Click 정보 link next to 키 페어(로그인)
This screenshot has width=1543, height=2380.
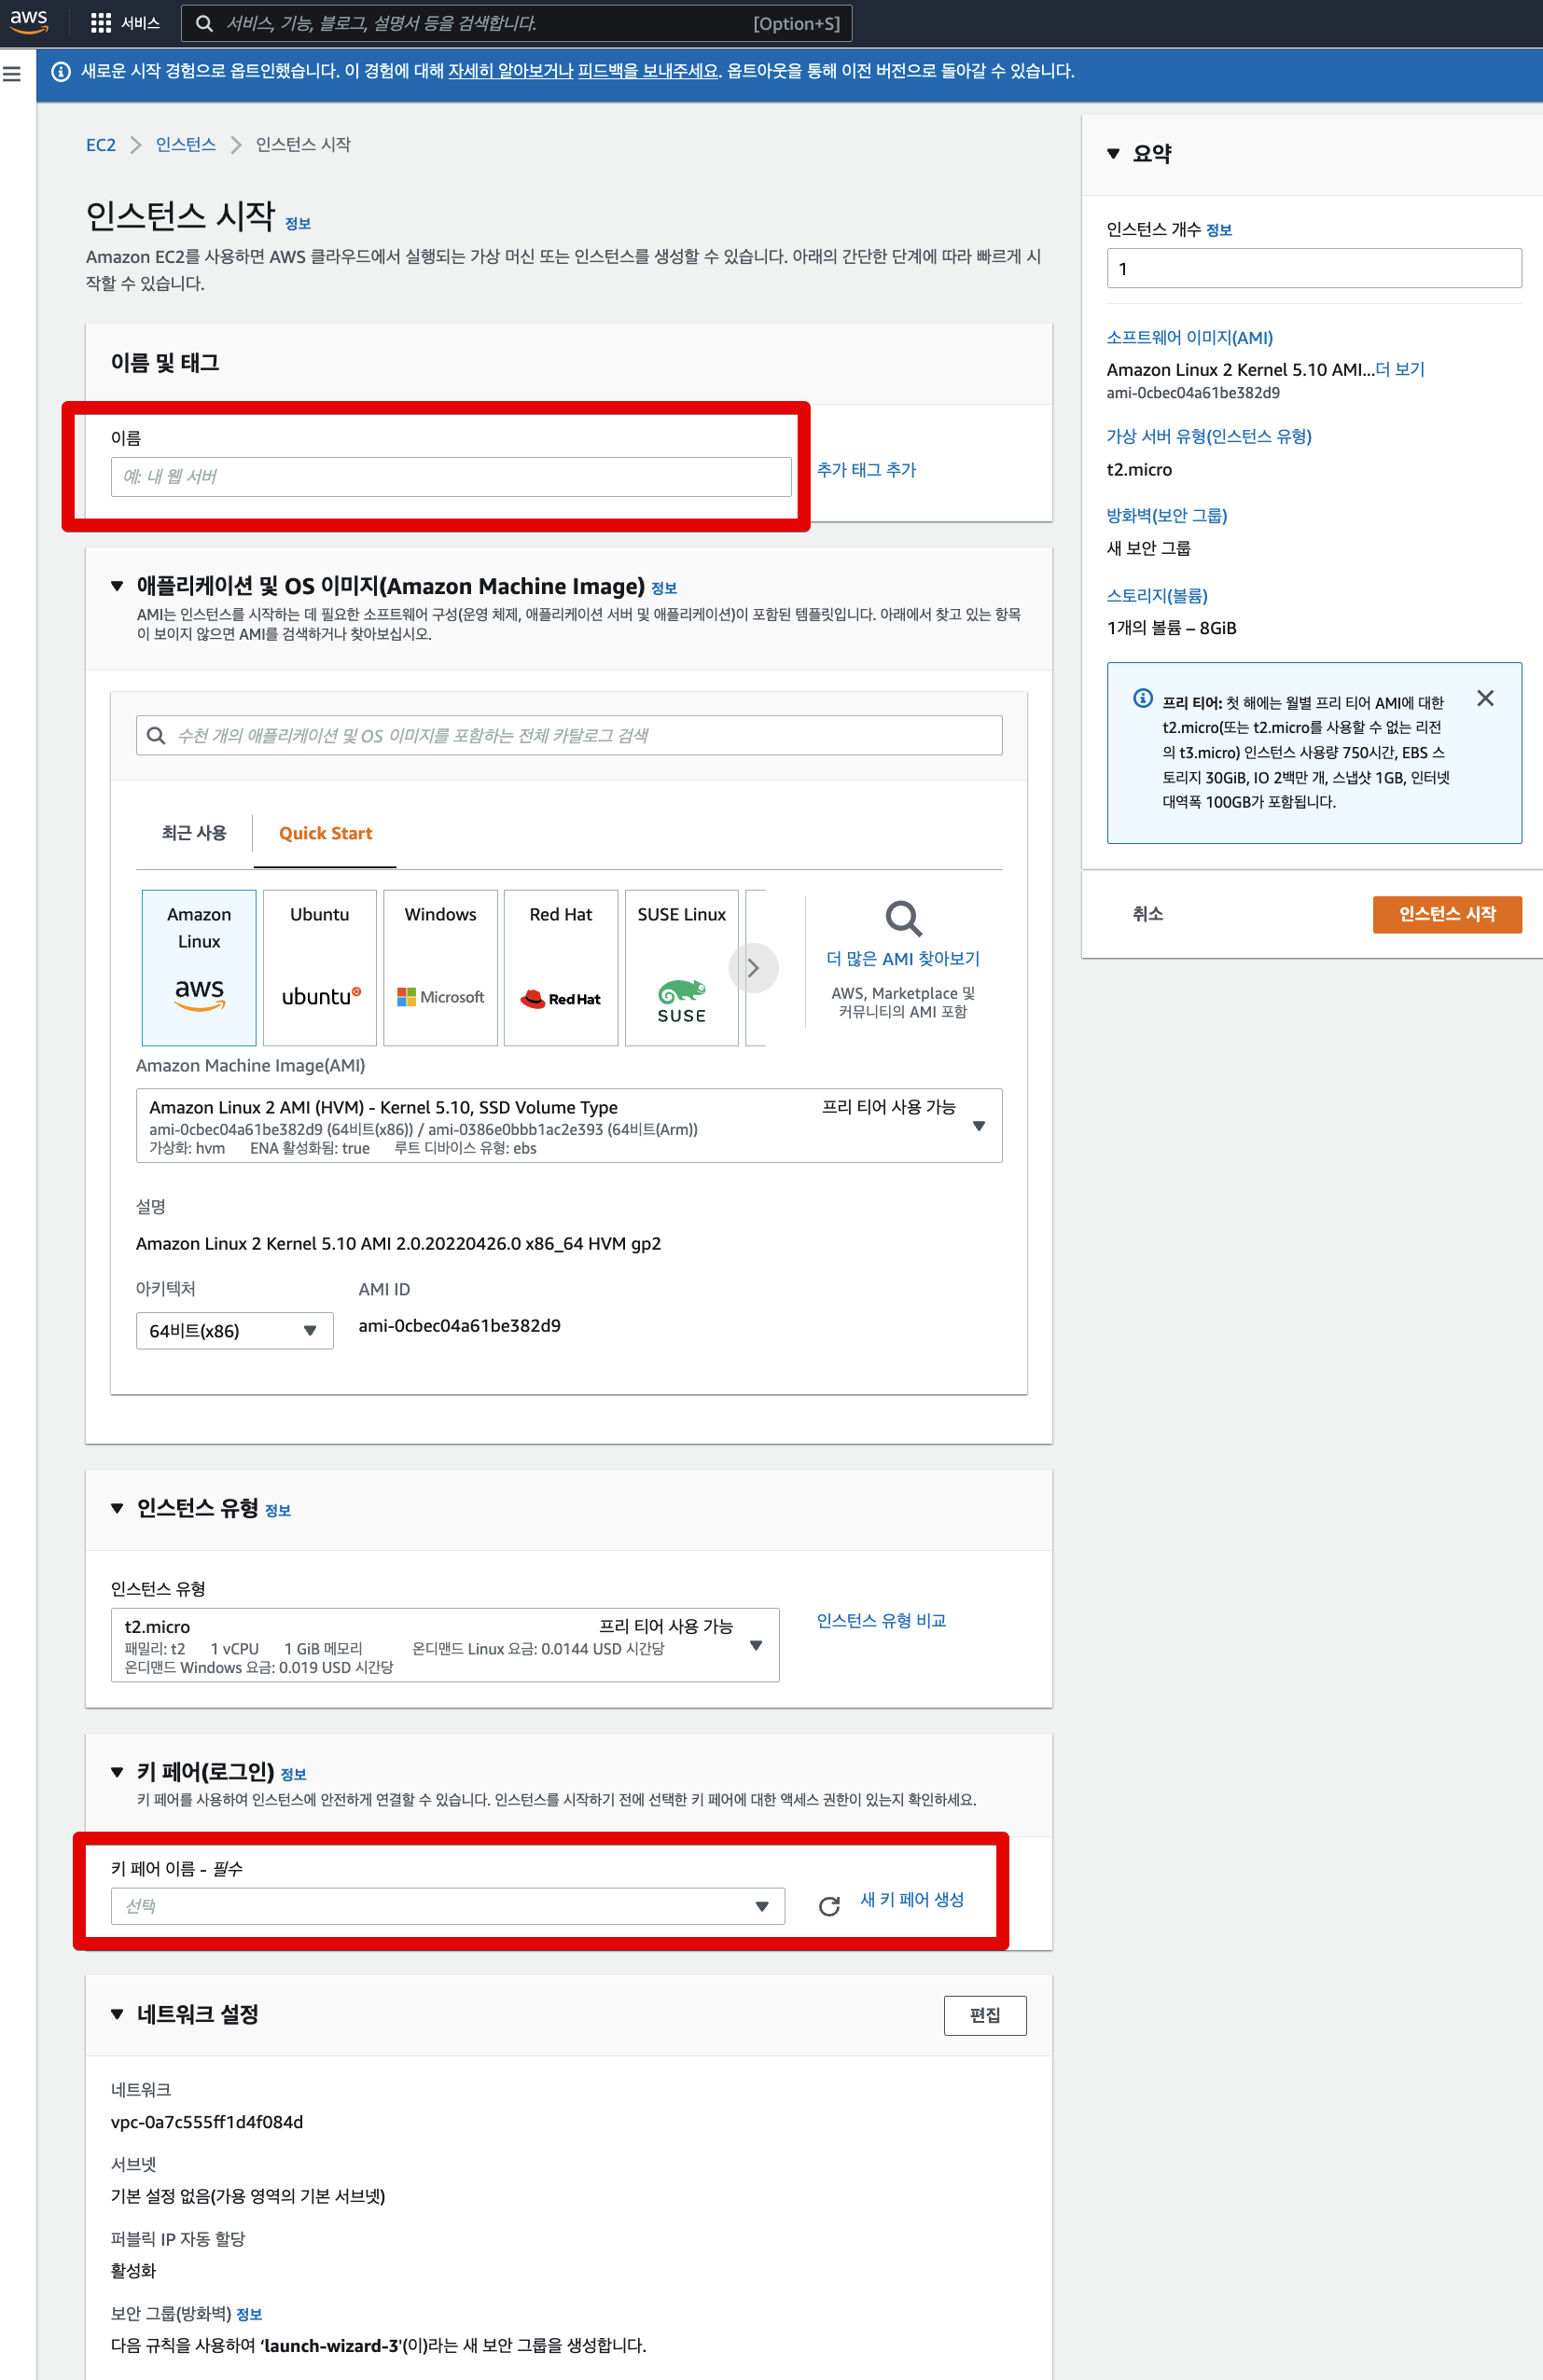tap(294, 1774)
